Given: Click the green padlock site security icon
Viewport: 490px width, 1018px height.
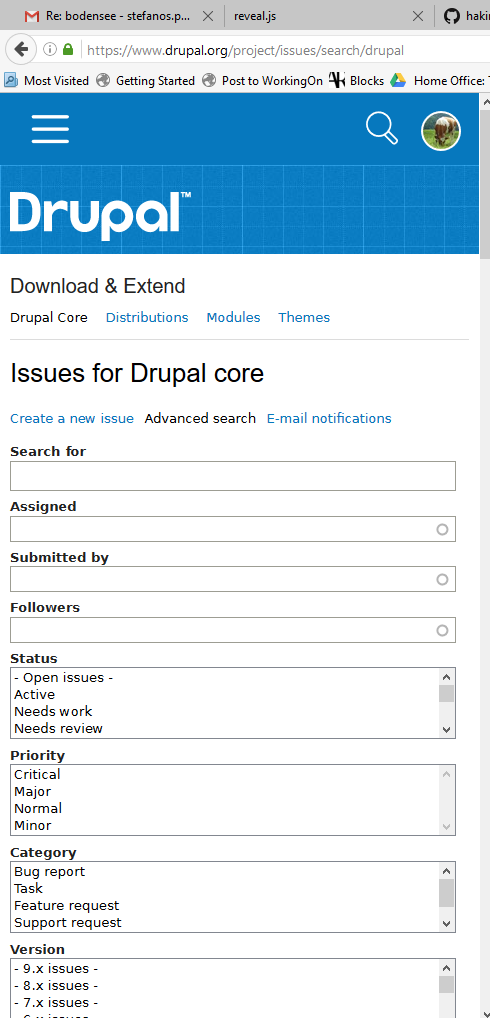Looking at the screenshot, I should click(68, 49).
